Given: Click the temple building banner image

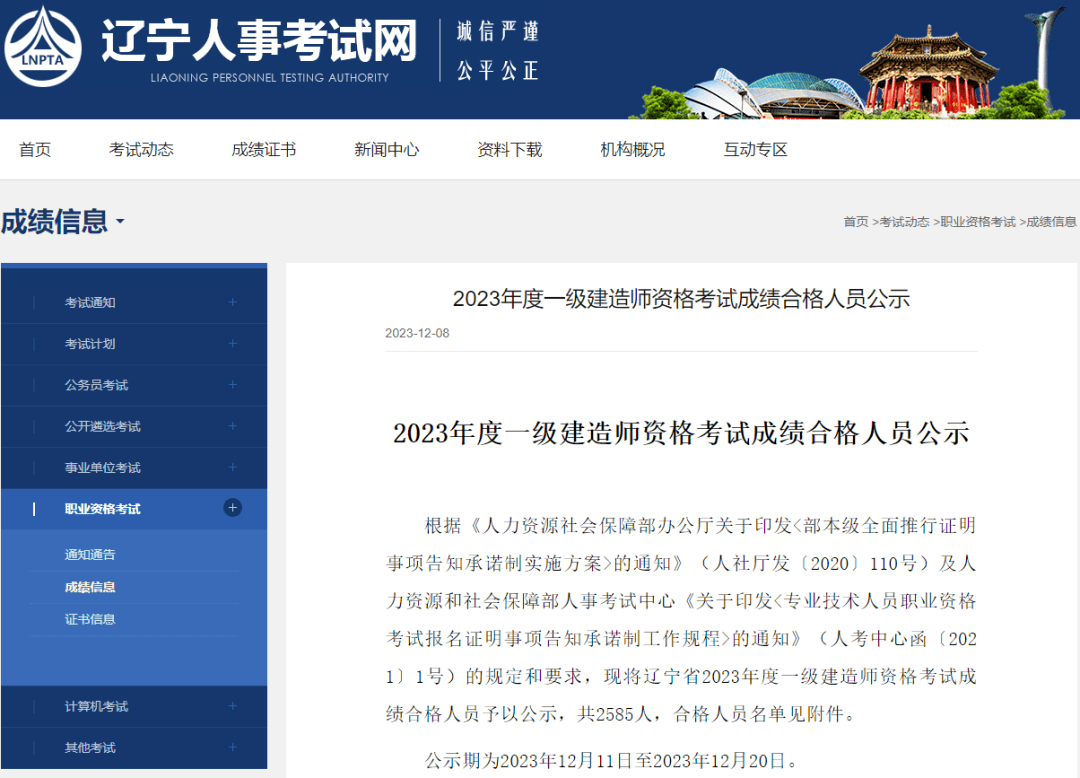Looking at the screenshot, I should tap(928, 72).
